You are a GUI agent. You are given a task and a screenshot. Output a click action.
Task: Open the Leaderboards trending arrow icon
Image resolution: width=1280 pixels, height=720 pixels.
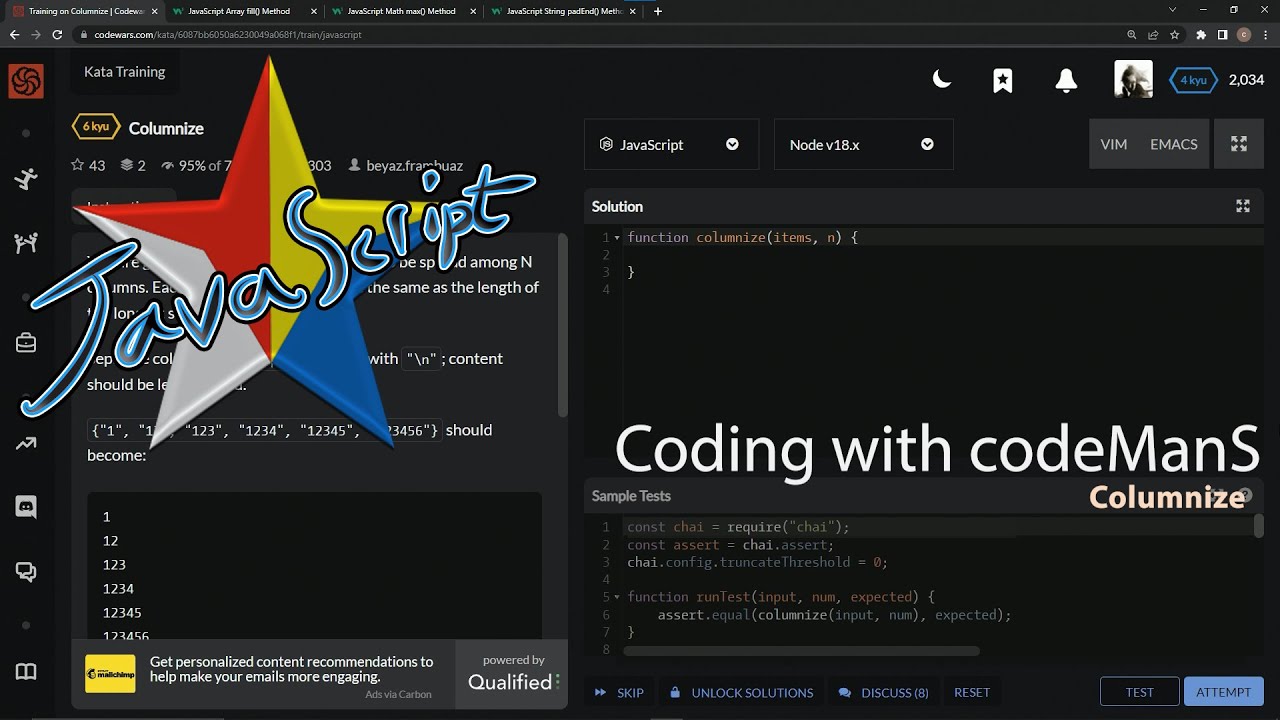tap(26, 444)
